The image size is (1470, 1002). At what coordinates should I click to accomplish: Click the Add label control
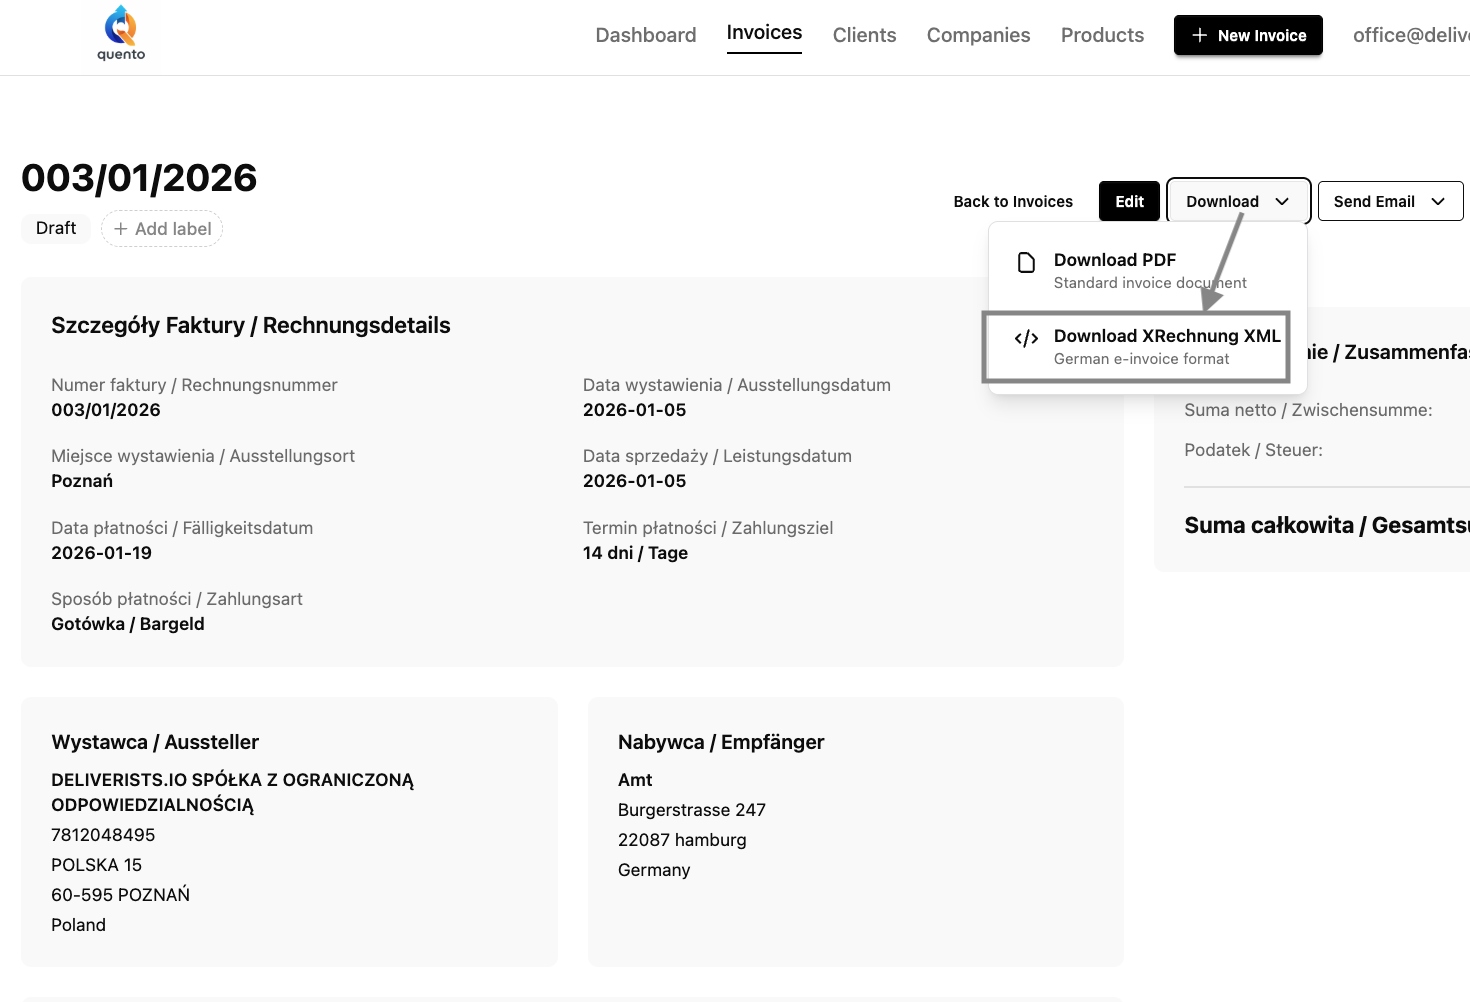pos(161,228)
